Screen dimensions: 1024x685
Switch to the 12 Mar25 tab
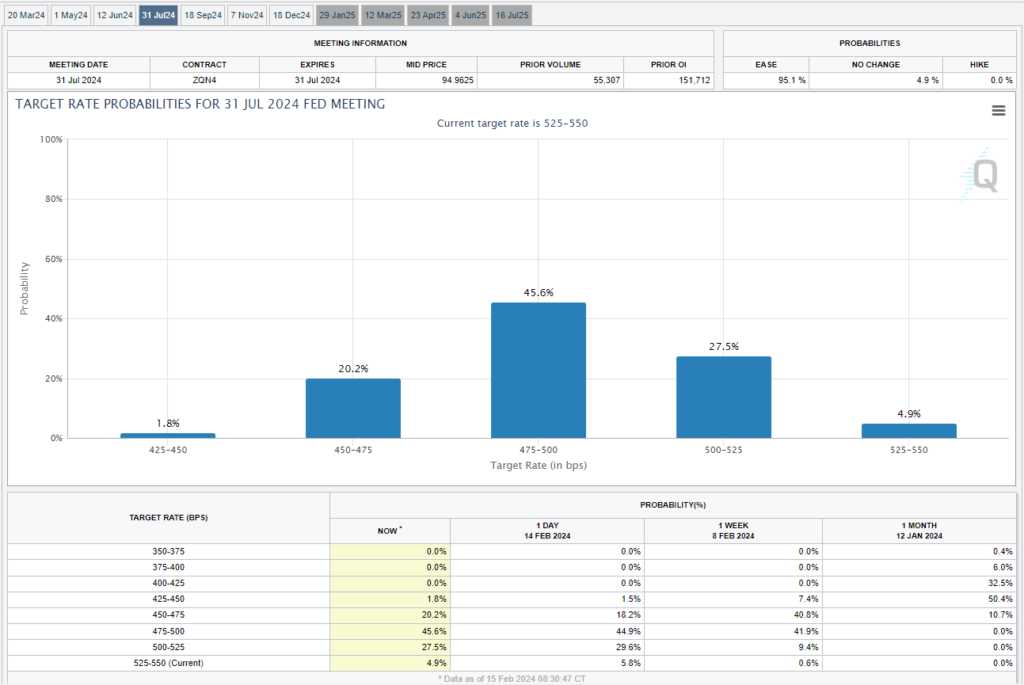click(382, 15)
